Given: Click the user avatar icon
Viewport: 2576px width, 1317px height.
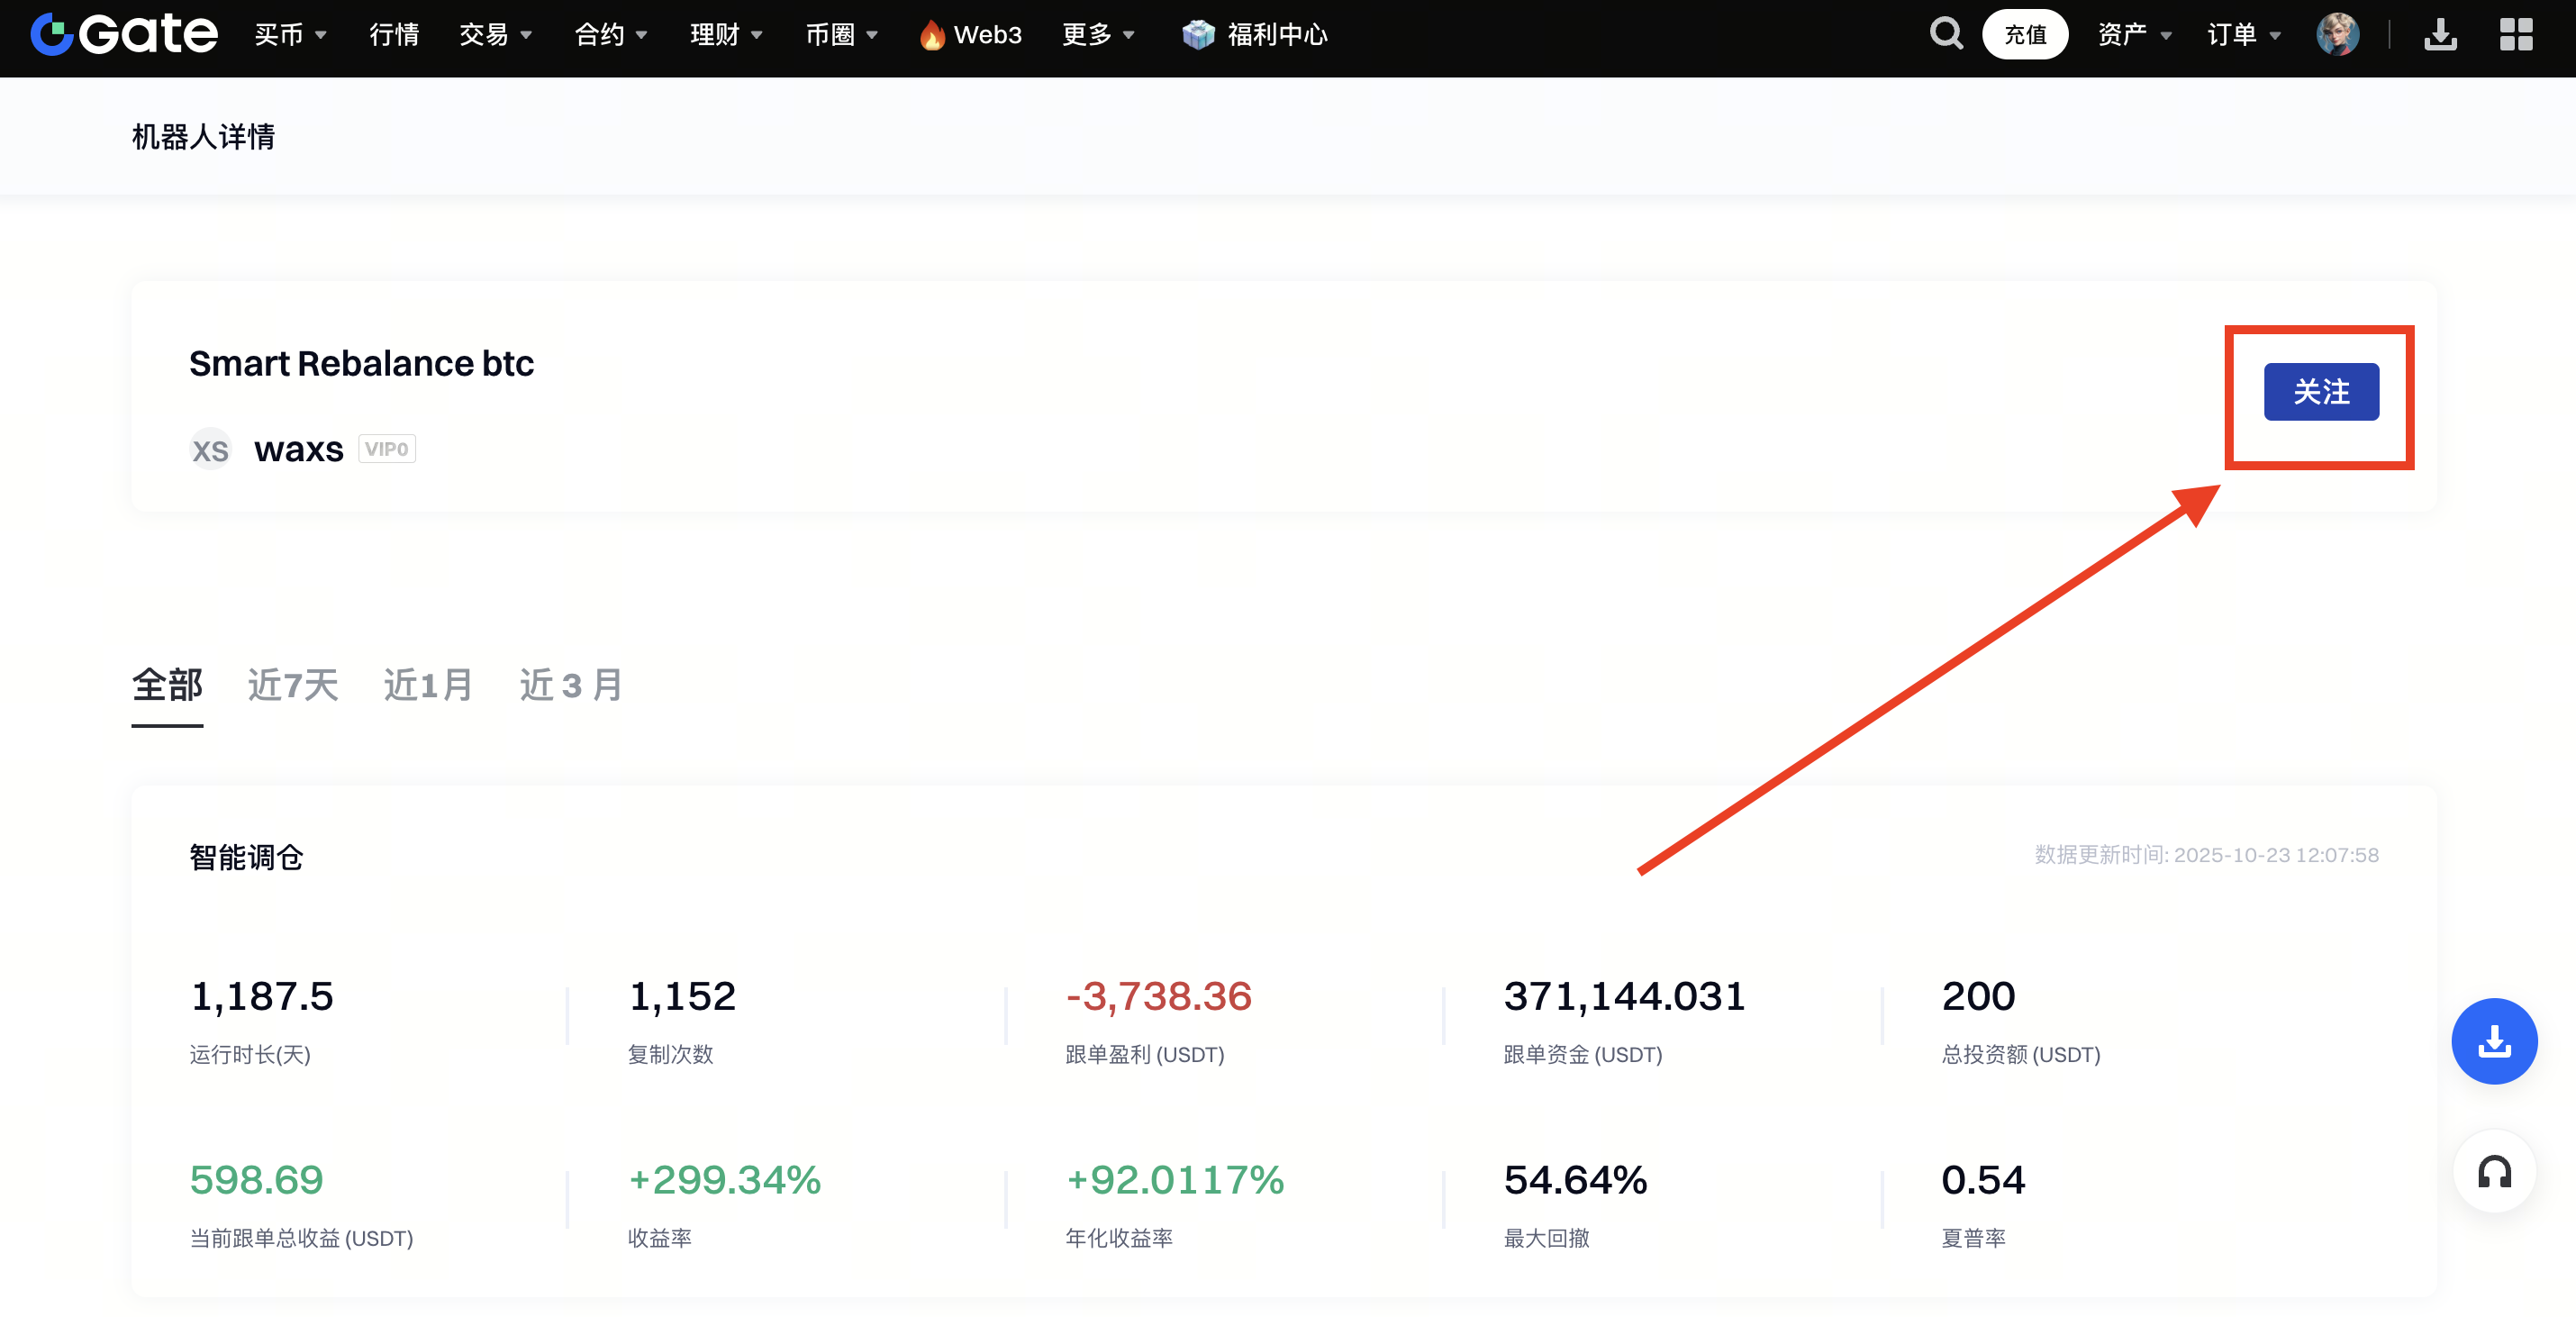Looking at the screenshot, I should [2337, 35].
